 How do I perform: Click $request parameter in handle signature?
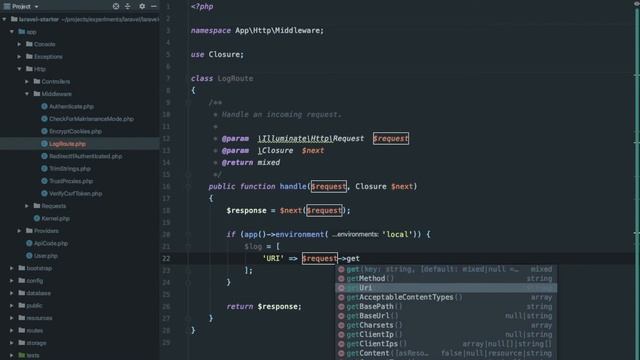point(329,187)
